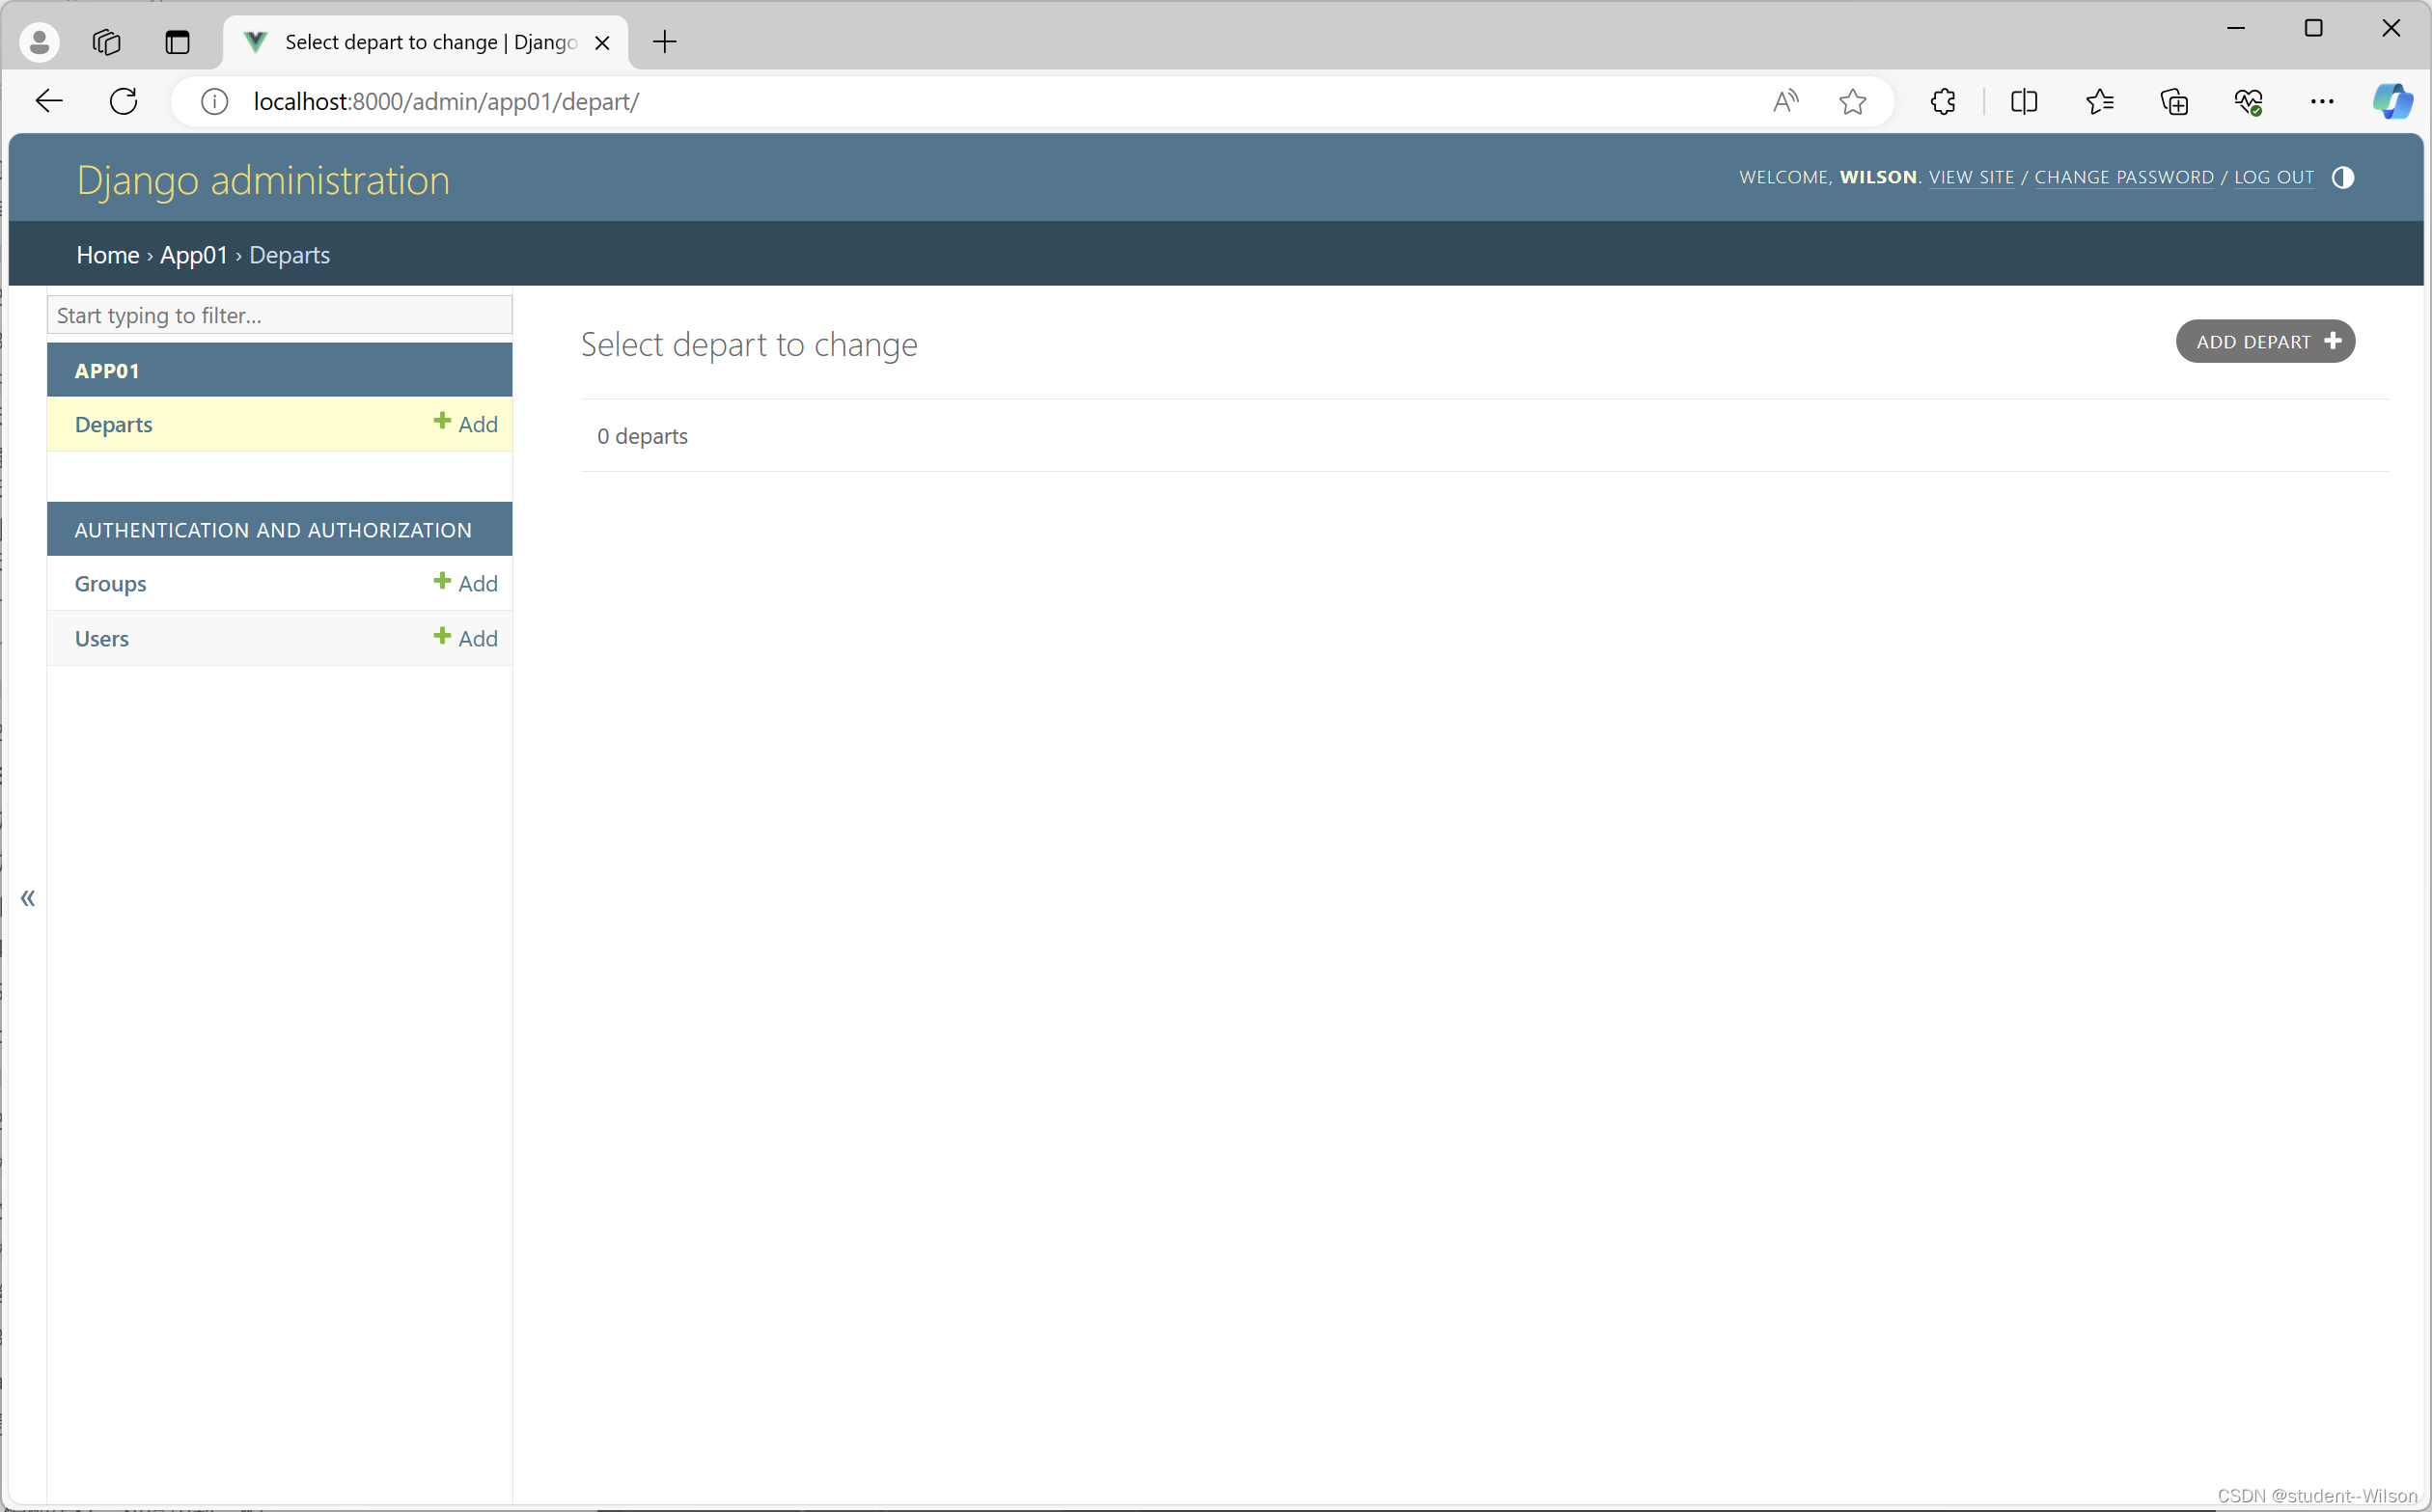
Task: Add this page to favorites with the star
Action: click(1851, 101)
